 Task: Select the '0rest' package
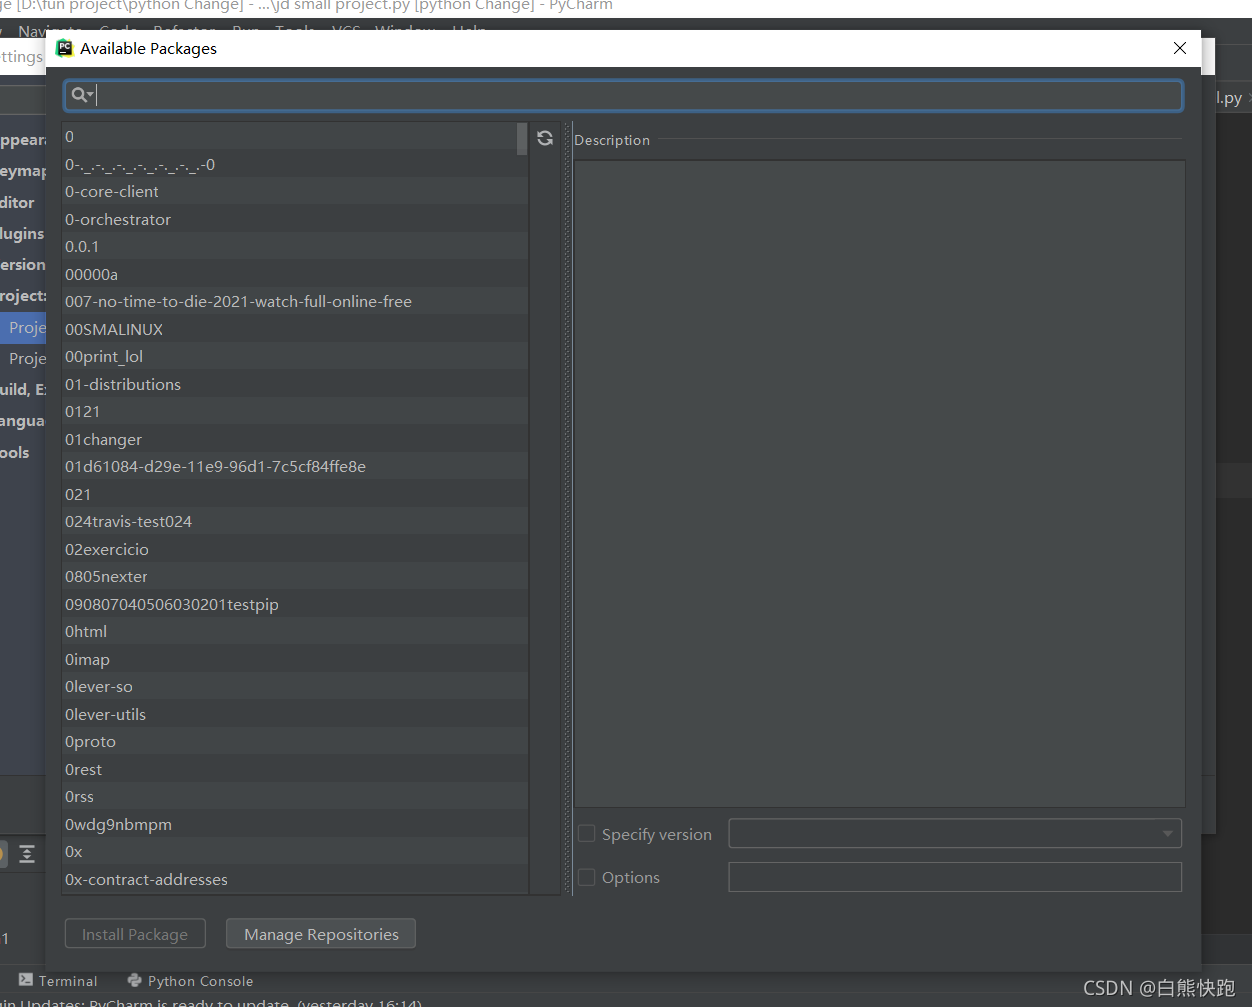[295, 769]
